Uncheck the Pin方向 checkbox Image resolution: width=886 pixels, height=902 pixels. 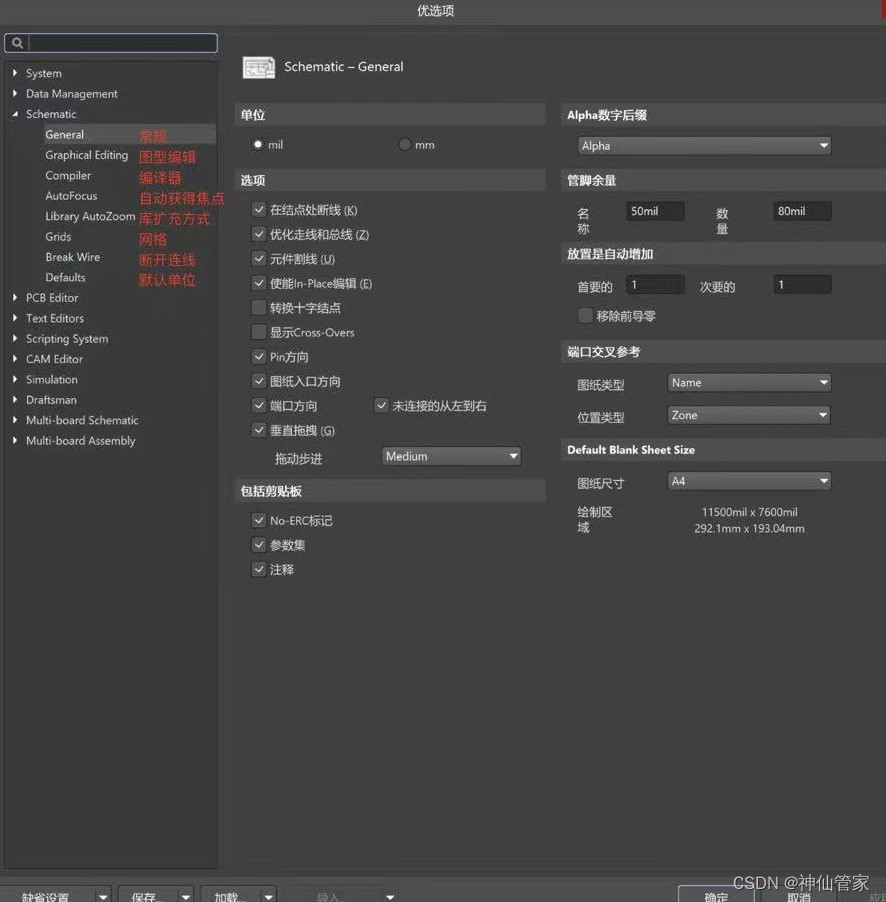[x=259, y=357]
